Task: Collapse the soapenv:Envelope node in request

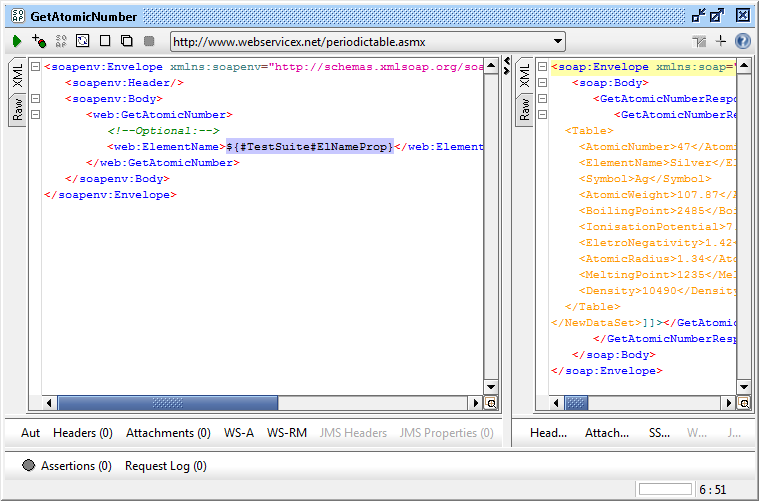Action: point(35,67)
